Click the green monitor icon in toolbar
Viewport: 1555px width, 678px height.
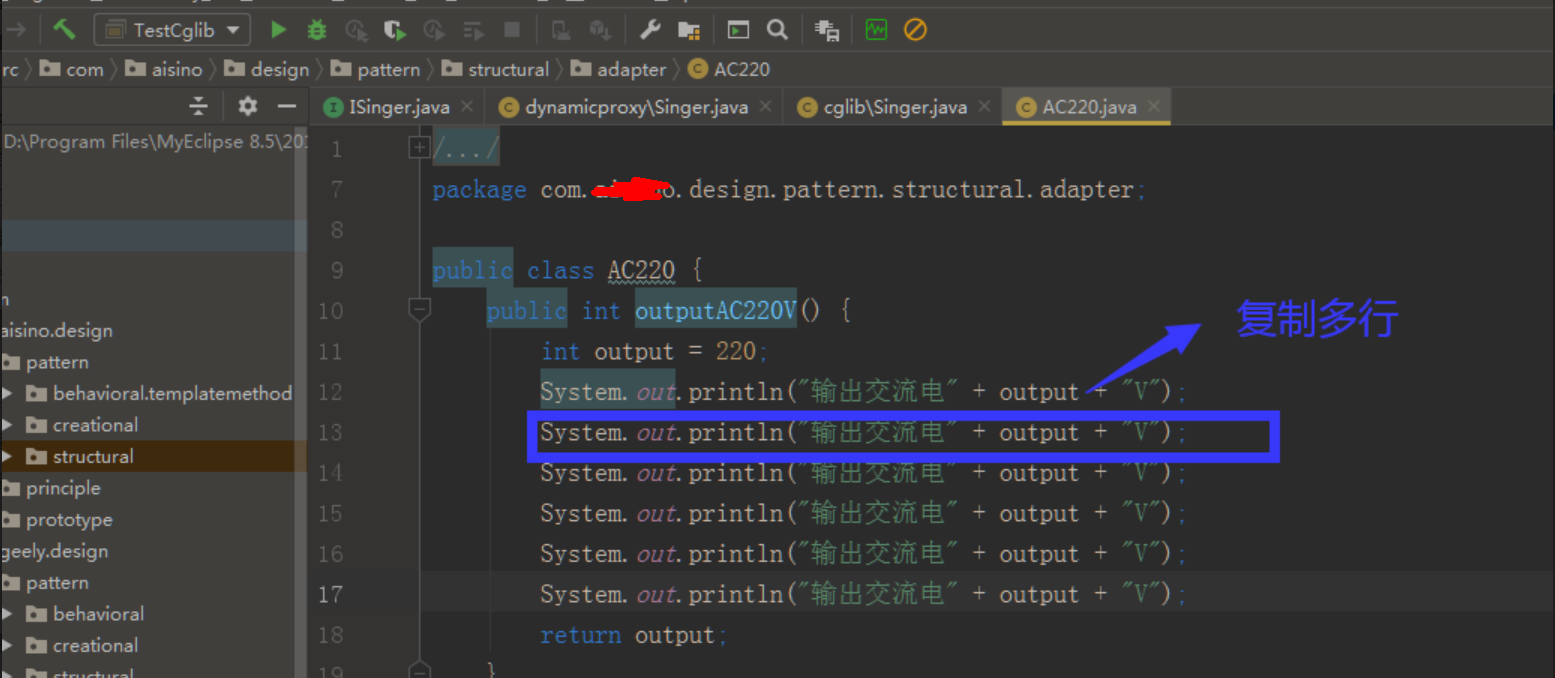point(876,30)
